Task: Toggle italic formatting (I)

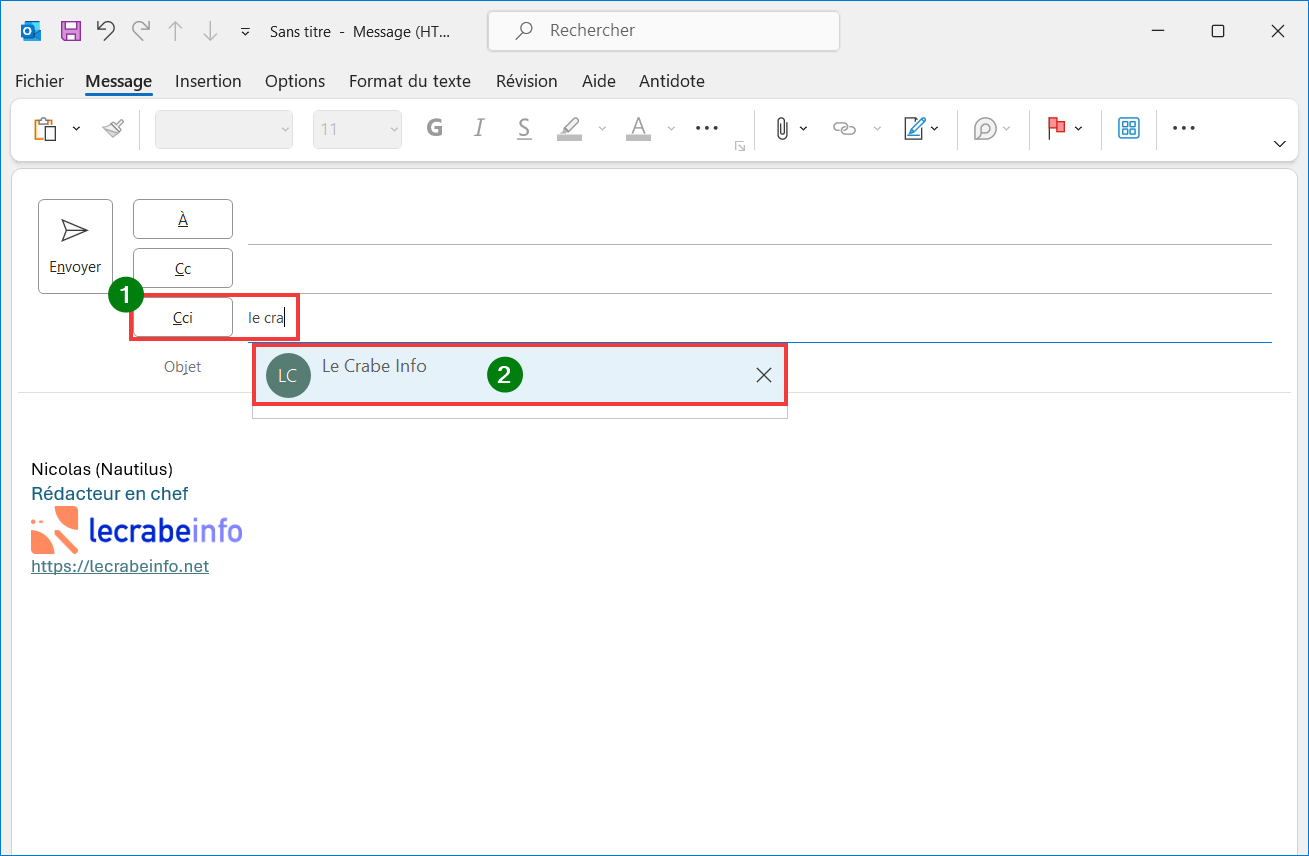Action: pyautogui.click(x=479, y=128)
